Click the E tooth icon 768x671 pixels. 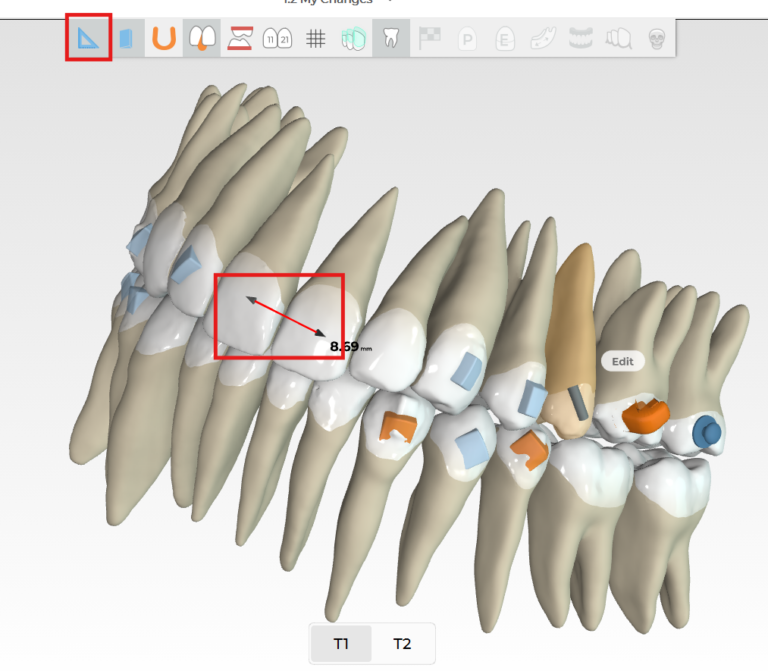[505, 39]
